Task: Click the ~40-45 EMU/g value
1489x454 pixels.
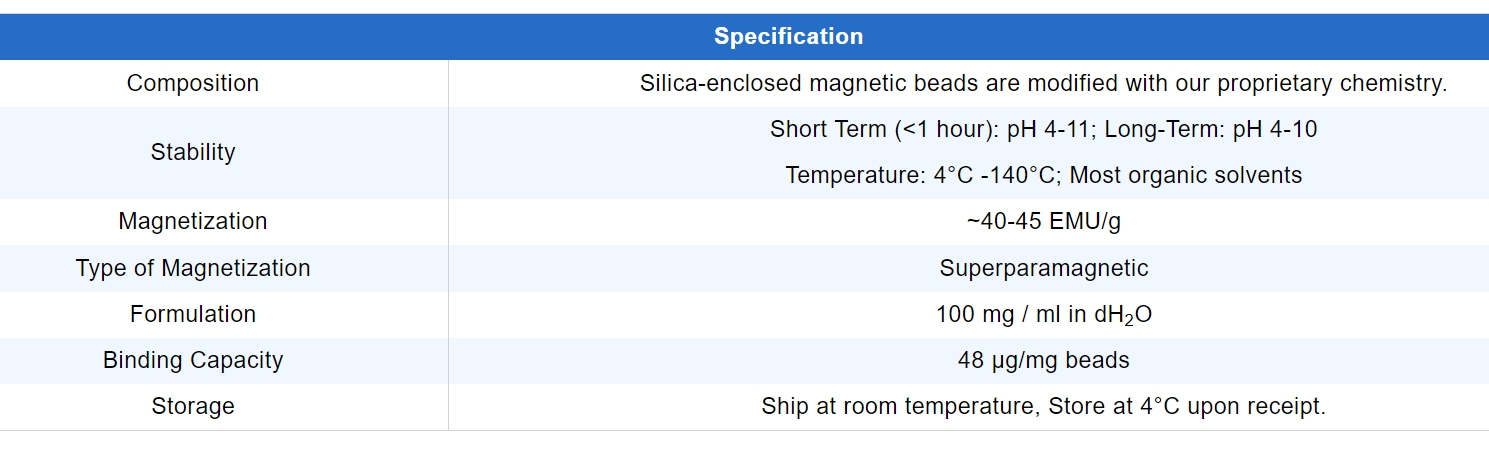Action: (1043, 221)
